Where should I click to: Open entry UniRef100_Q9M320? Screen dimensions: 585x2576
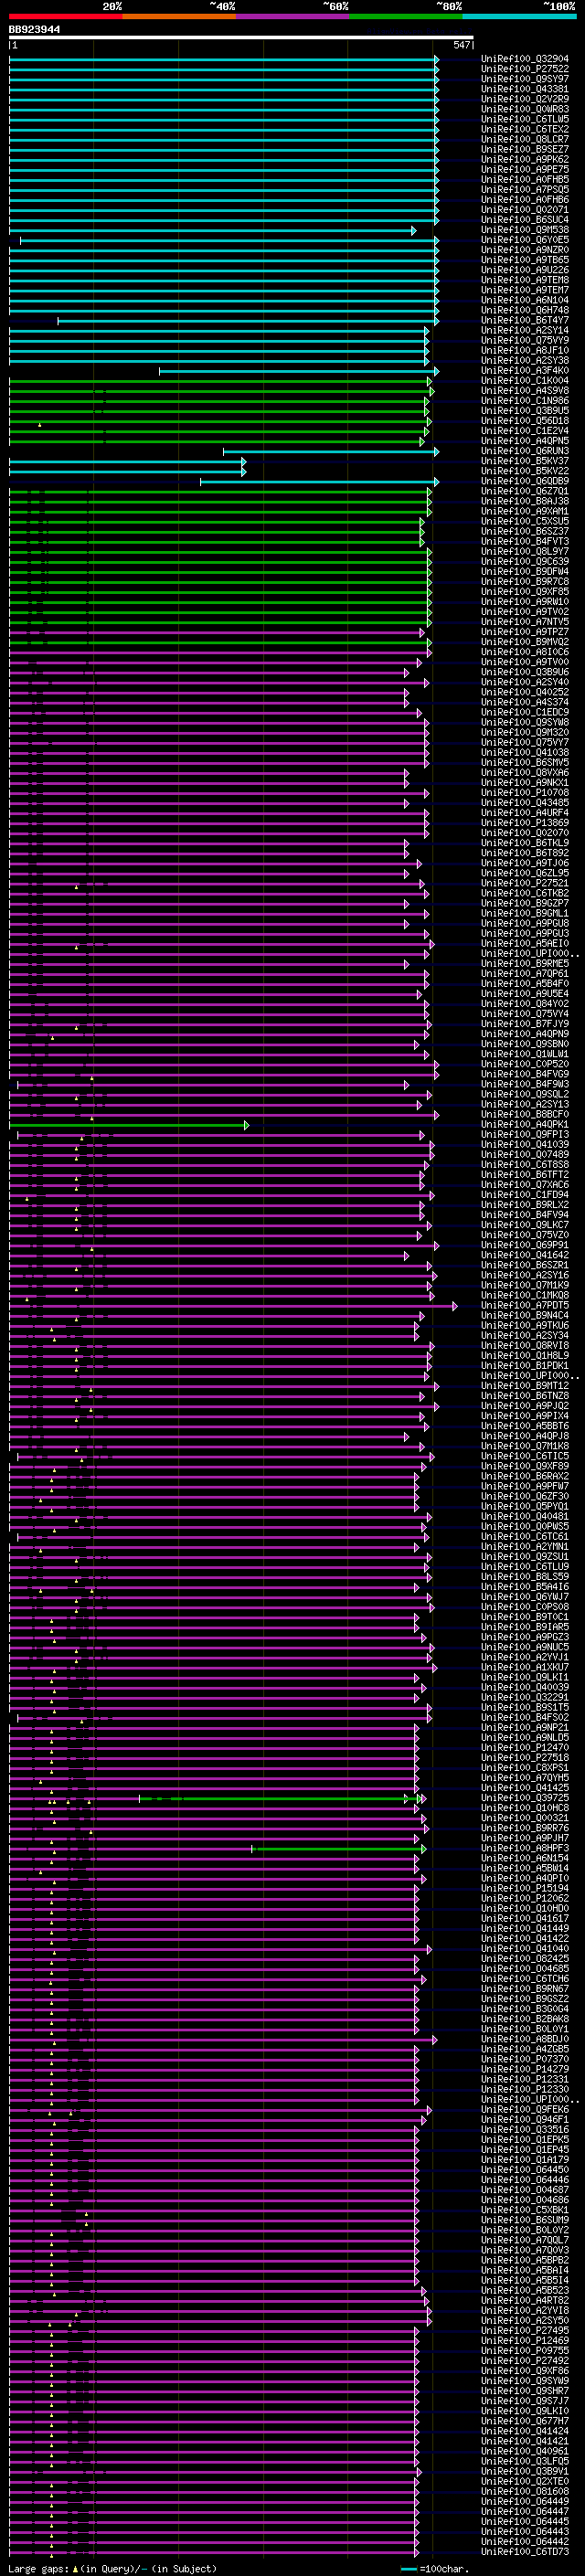(x=524, y=733)
